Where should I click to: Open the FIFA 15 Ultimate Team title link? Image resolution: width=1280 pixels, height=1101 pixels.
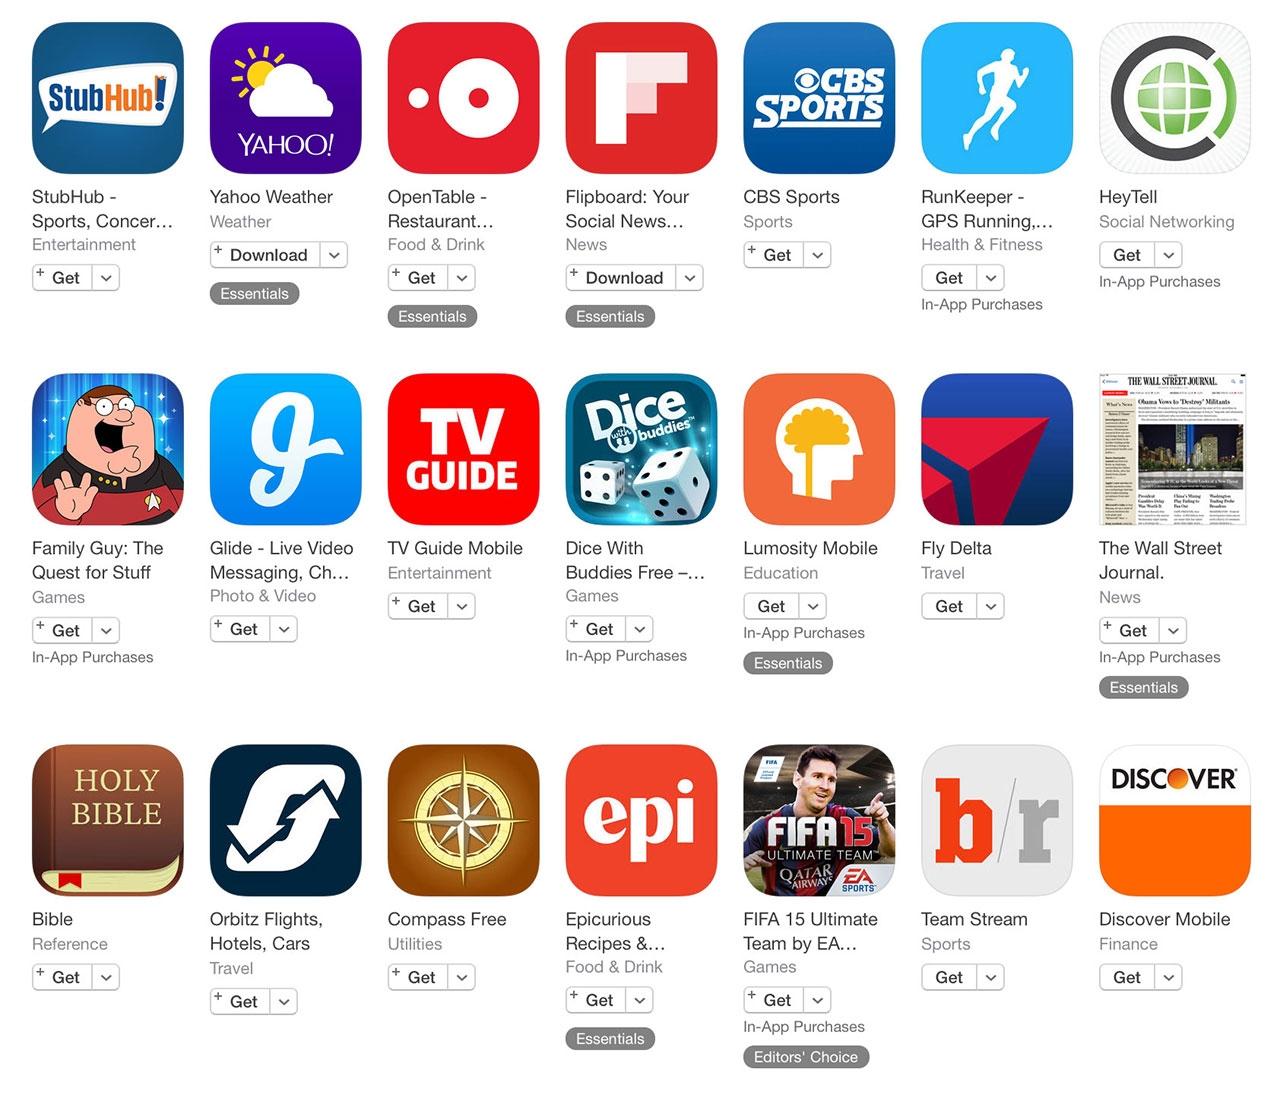tap(810, 931)
